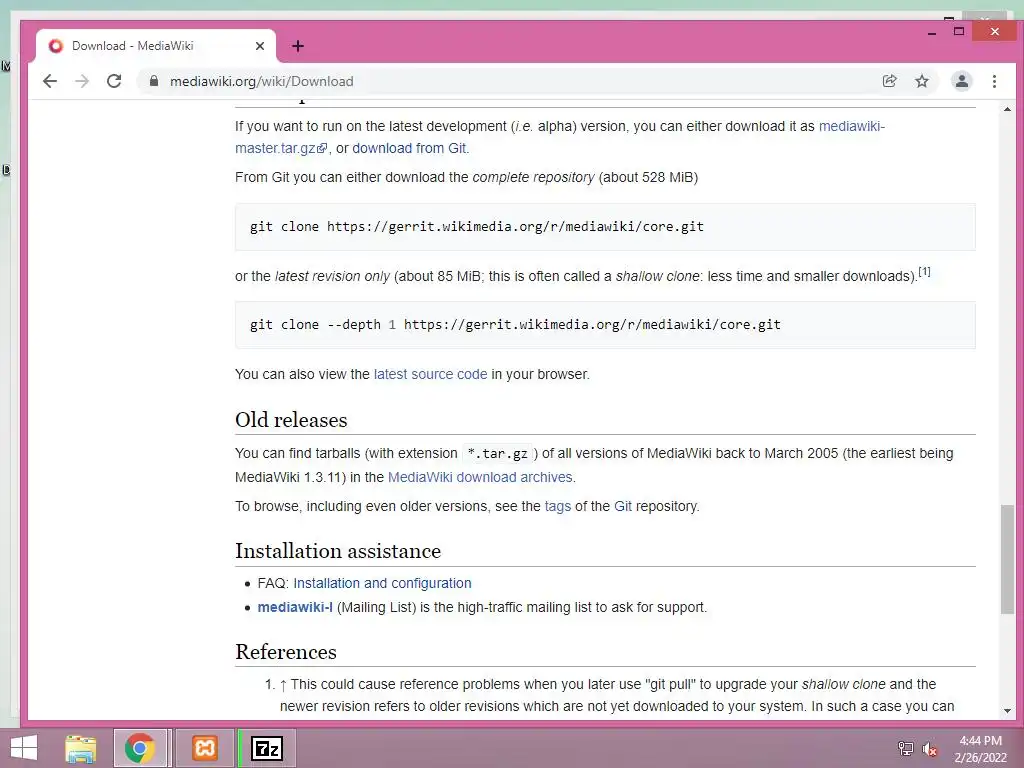Viewport: 1024px width, 768px height.
Task: Click the browser back arrow
Action: pos(50,81)
